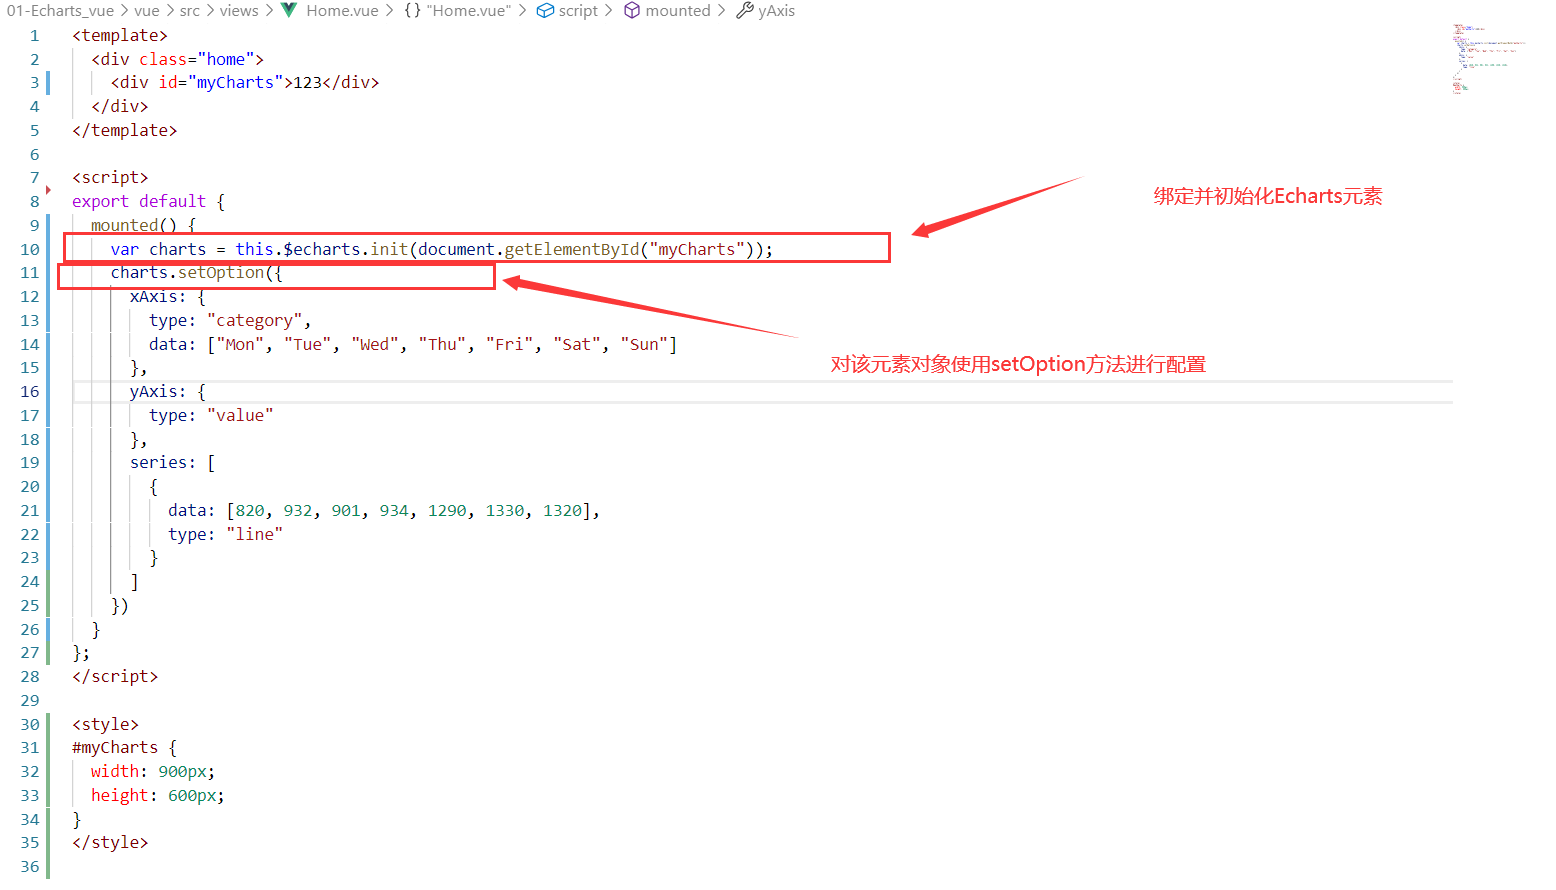Click the id="myCharts" attribute text
Screen dimensions: 1556x890
220,83
